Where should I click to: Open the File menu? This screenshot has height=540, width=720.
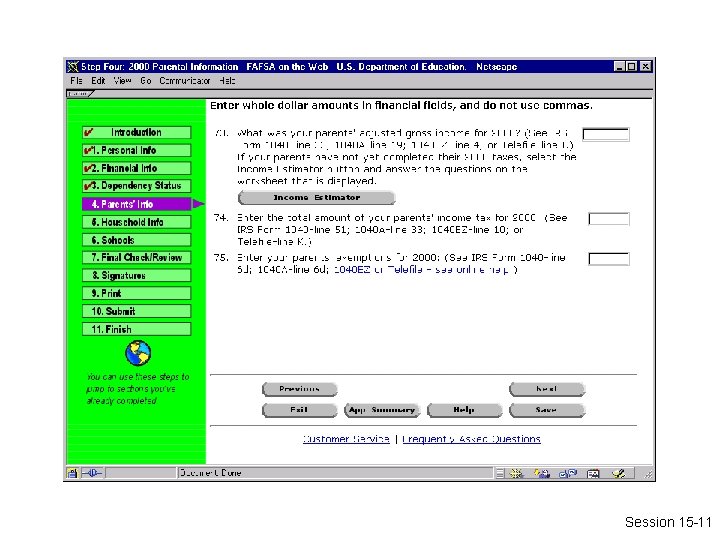[76, 81]
